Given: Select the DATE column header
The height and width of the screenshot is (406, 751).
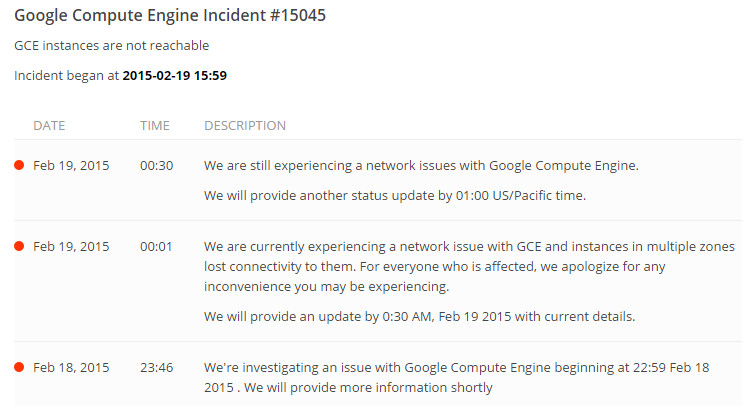Looking at the screenshot, I should tap(49, 125).
